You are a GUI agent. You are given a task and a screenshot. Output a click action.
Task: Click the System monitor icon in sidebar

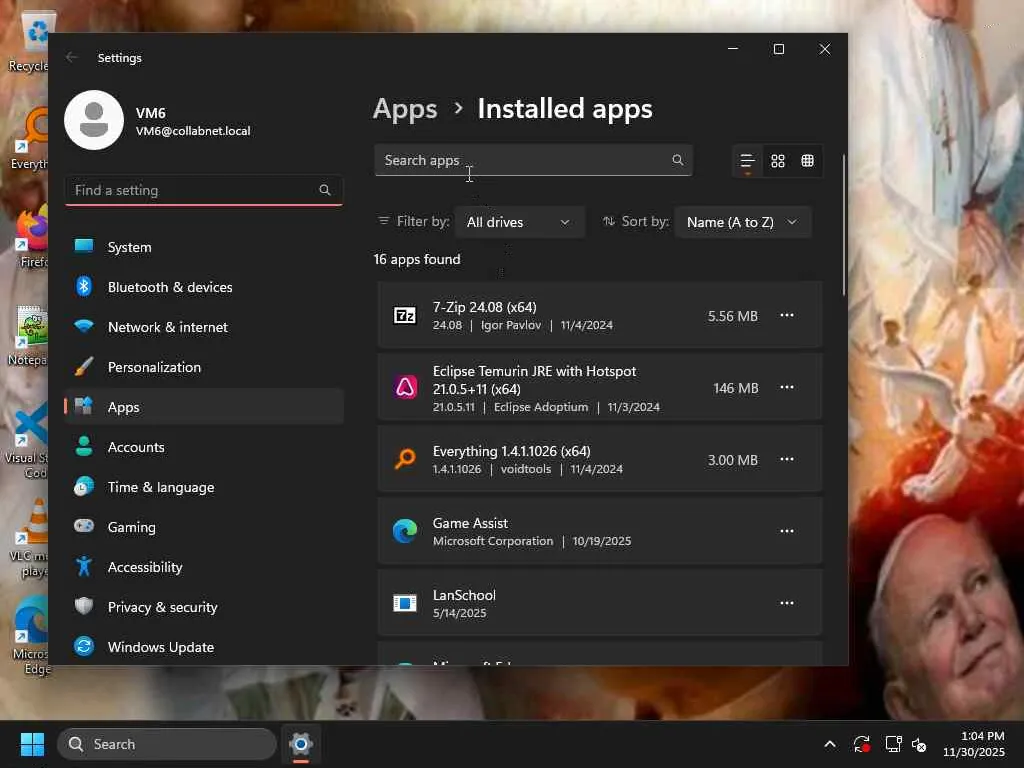point(84,246)
